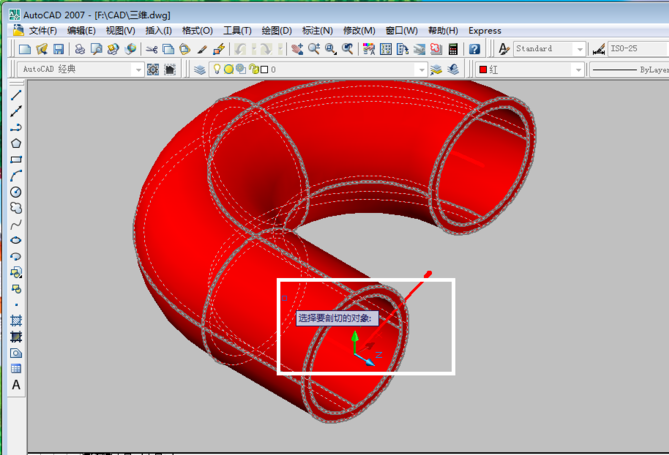The image size is (669, 455).
Task: Expand the 红 color control dropdown
Action: pos(577,70)
